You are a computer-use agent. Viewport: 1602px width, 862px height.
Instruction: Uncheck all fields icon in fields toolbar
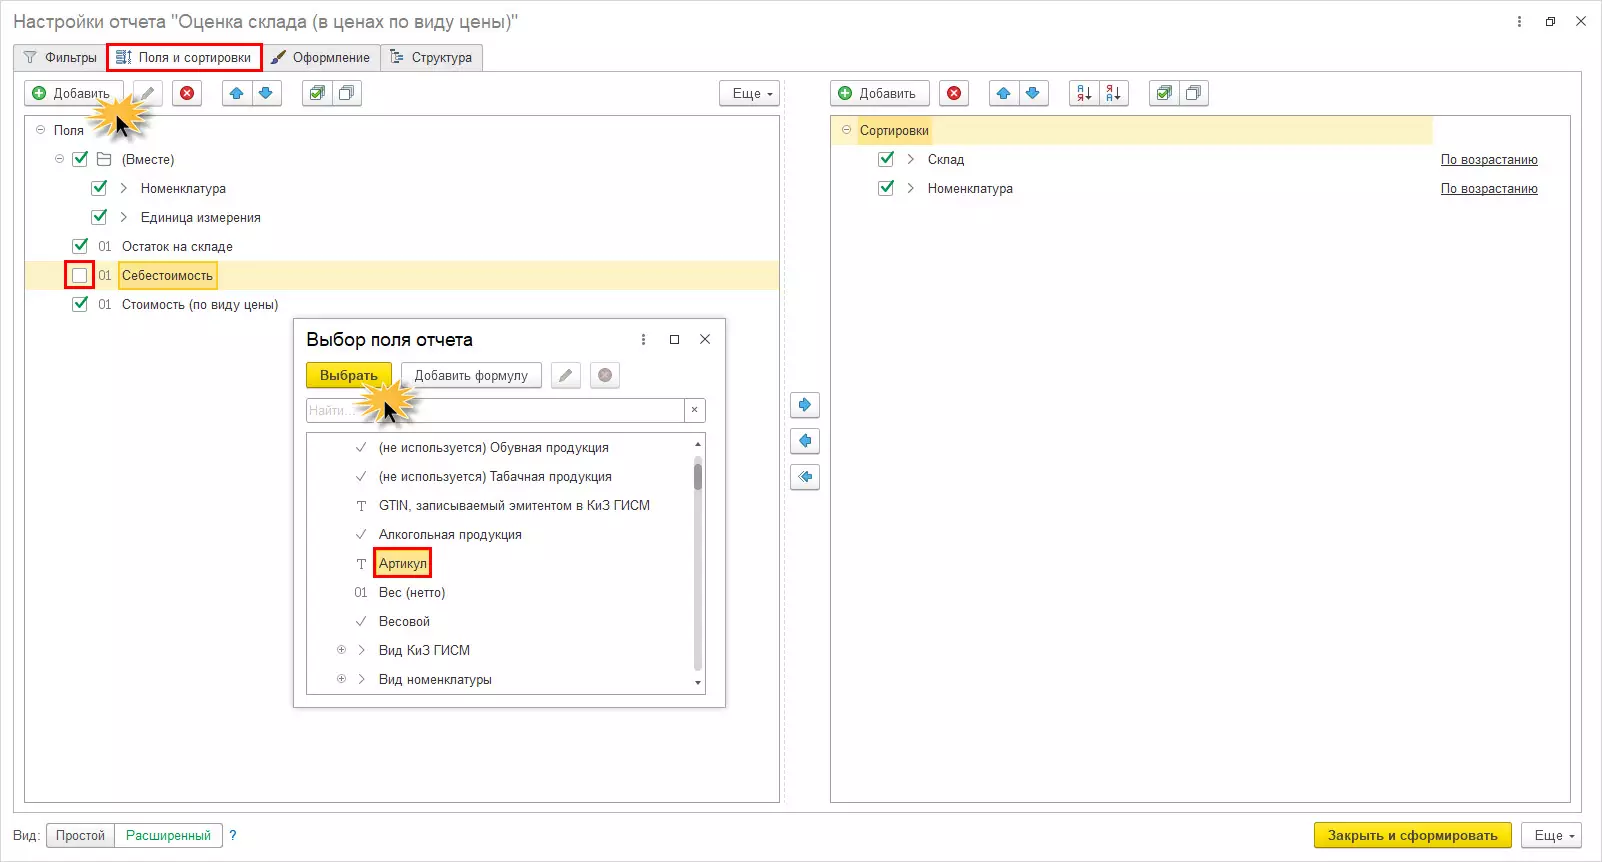tap(346, 93)
